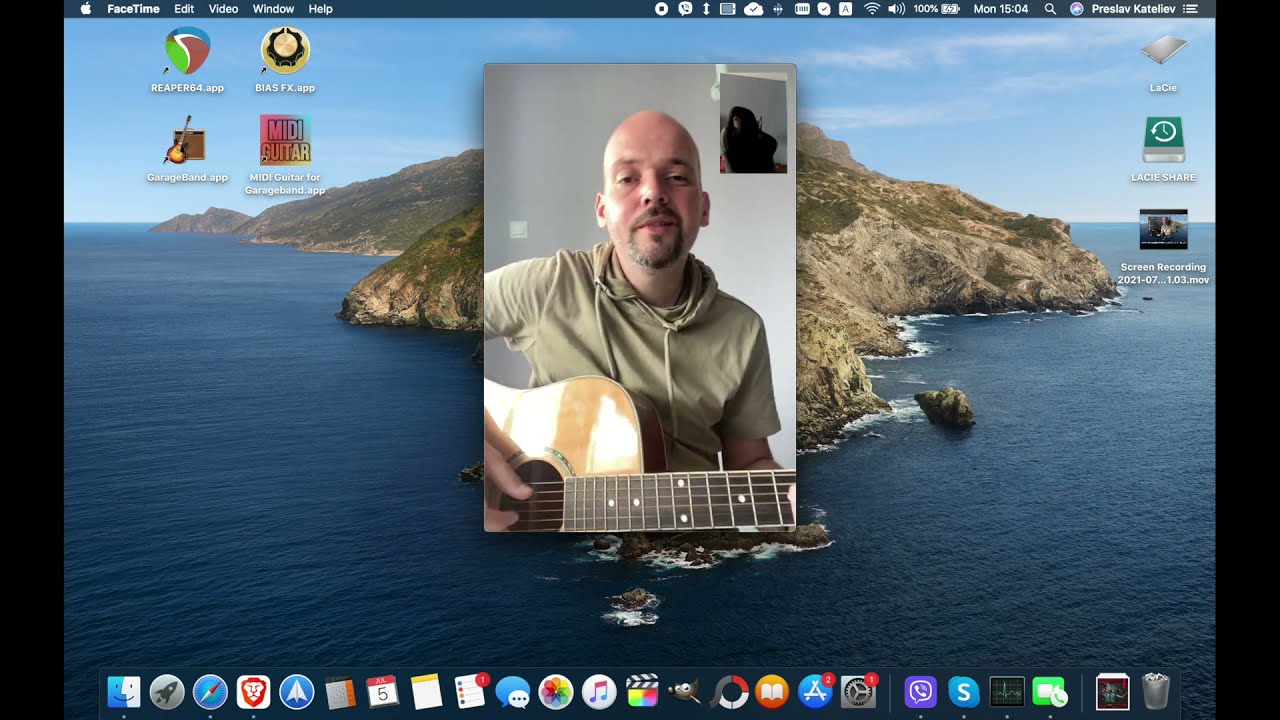Open App Store from the Dock
This screenshot has width=1280, height=720.
tap(816, 691)
